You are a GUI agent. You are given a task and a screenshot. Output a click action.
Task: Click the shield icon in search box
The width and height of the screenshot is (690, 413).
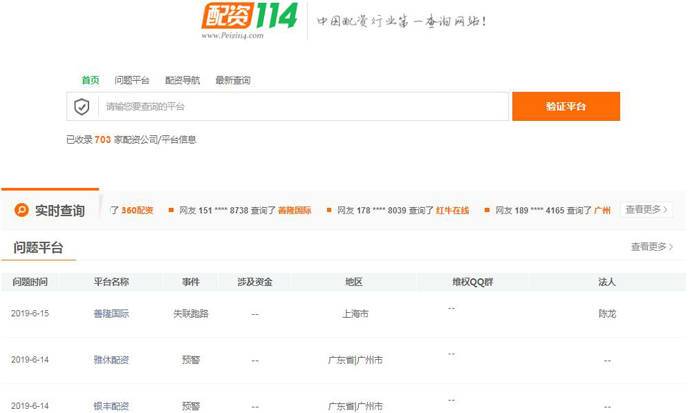(82, 106)
